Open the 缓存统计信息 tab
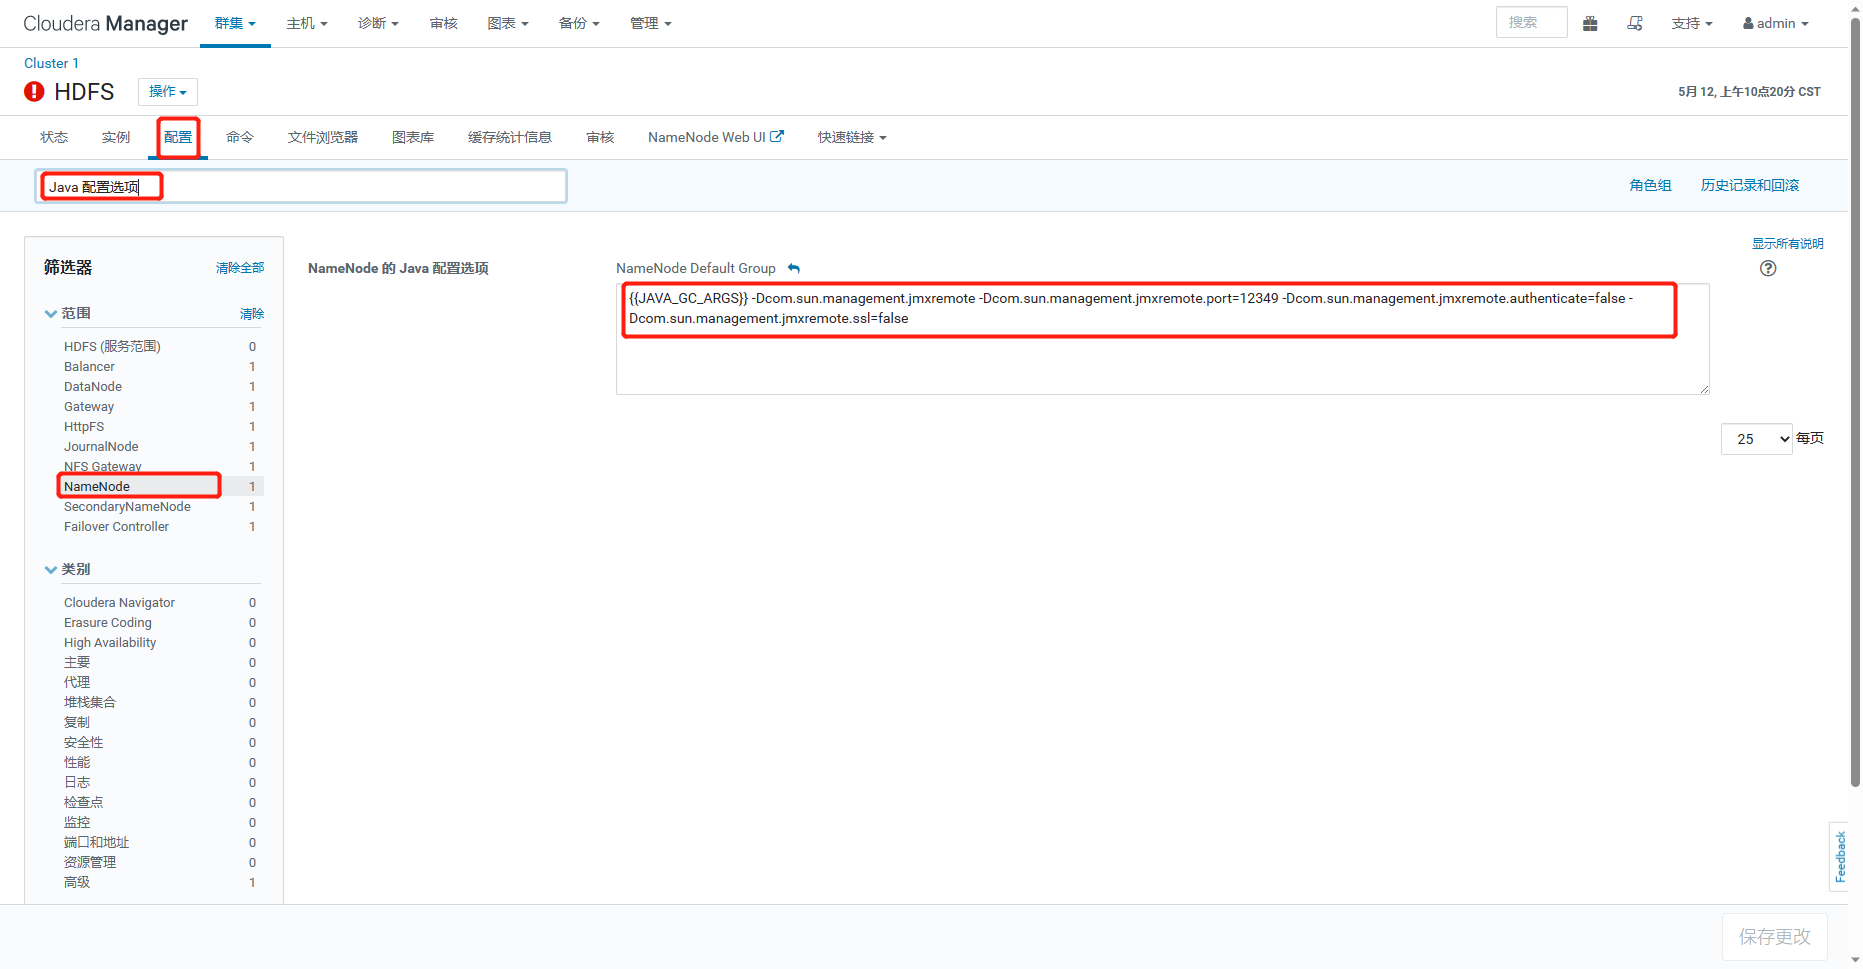This screenshot has height=969, width=1863. coord(510,137)
